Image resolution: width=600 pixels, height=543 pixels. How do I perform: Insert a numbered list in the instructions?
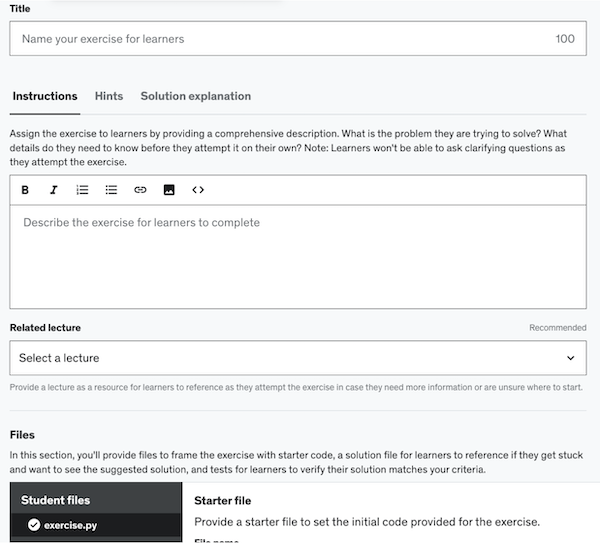click(83, 190)
